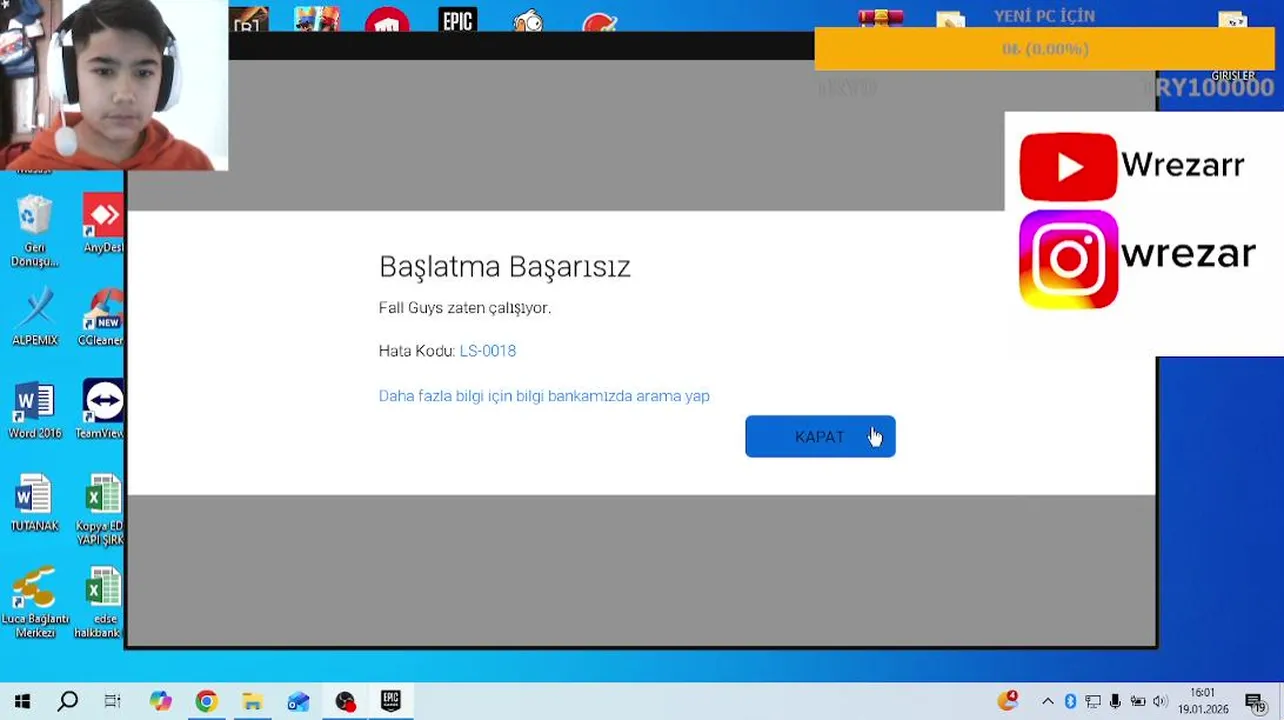Open the CCleaner desktop shortcut
This screenshot has height=720, width=1284.
(x=102, y=317)
